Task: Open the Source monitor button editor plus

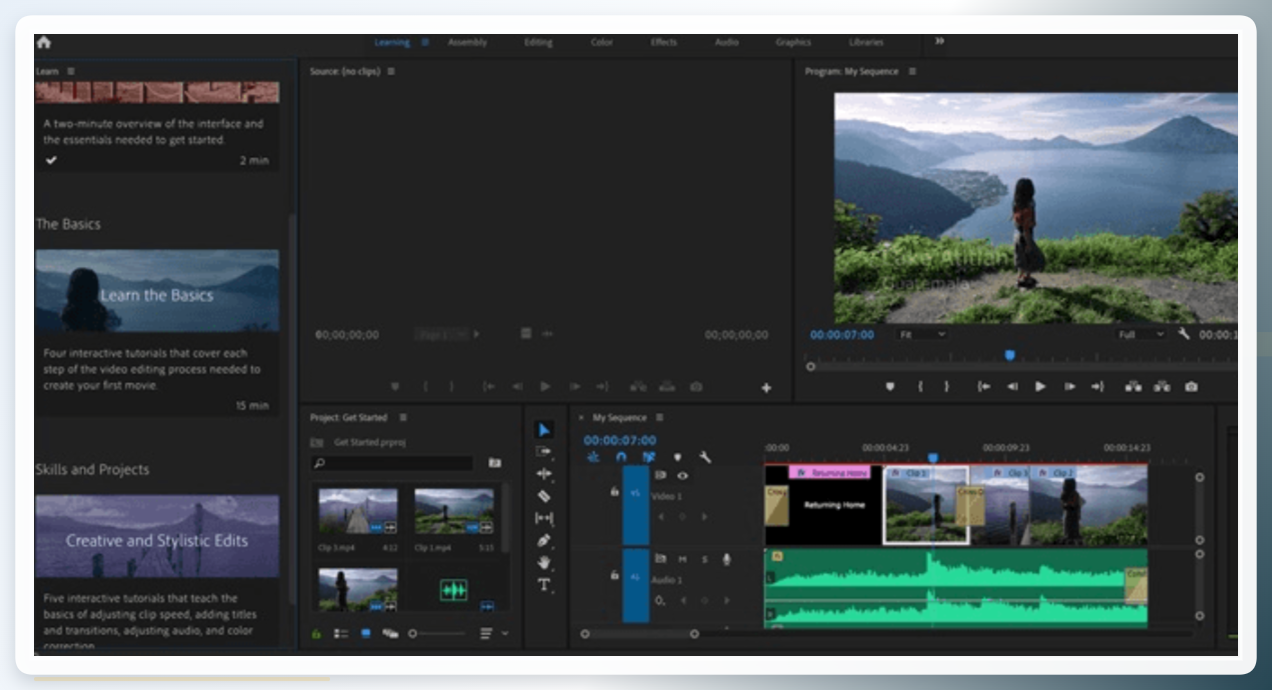Action: click(x=767, y=387)
